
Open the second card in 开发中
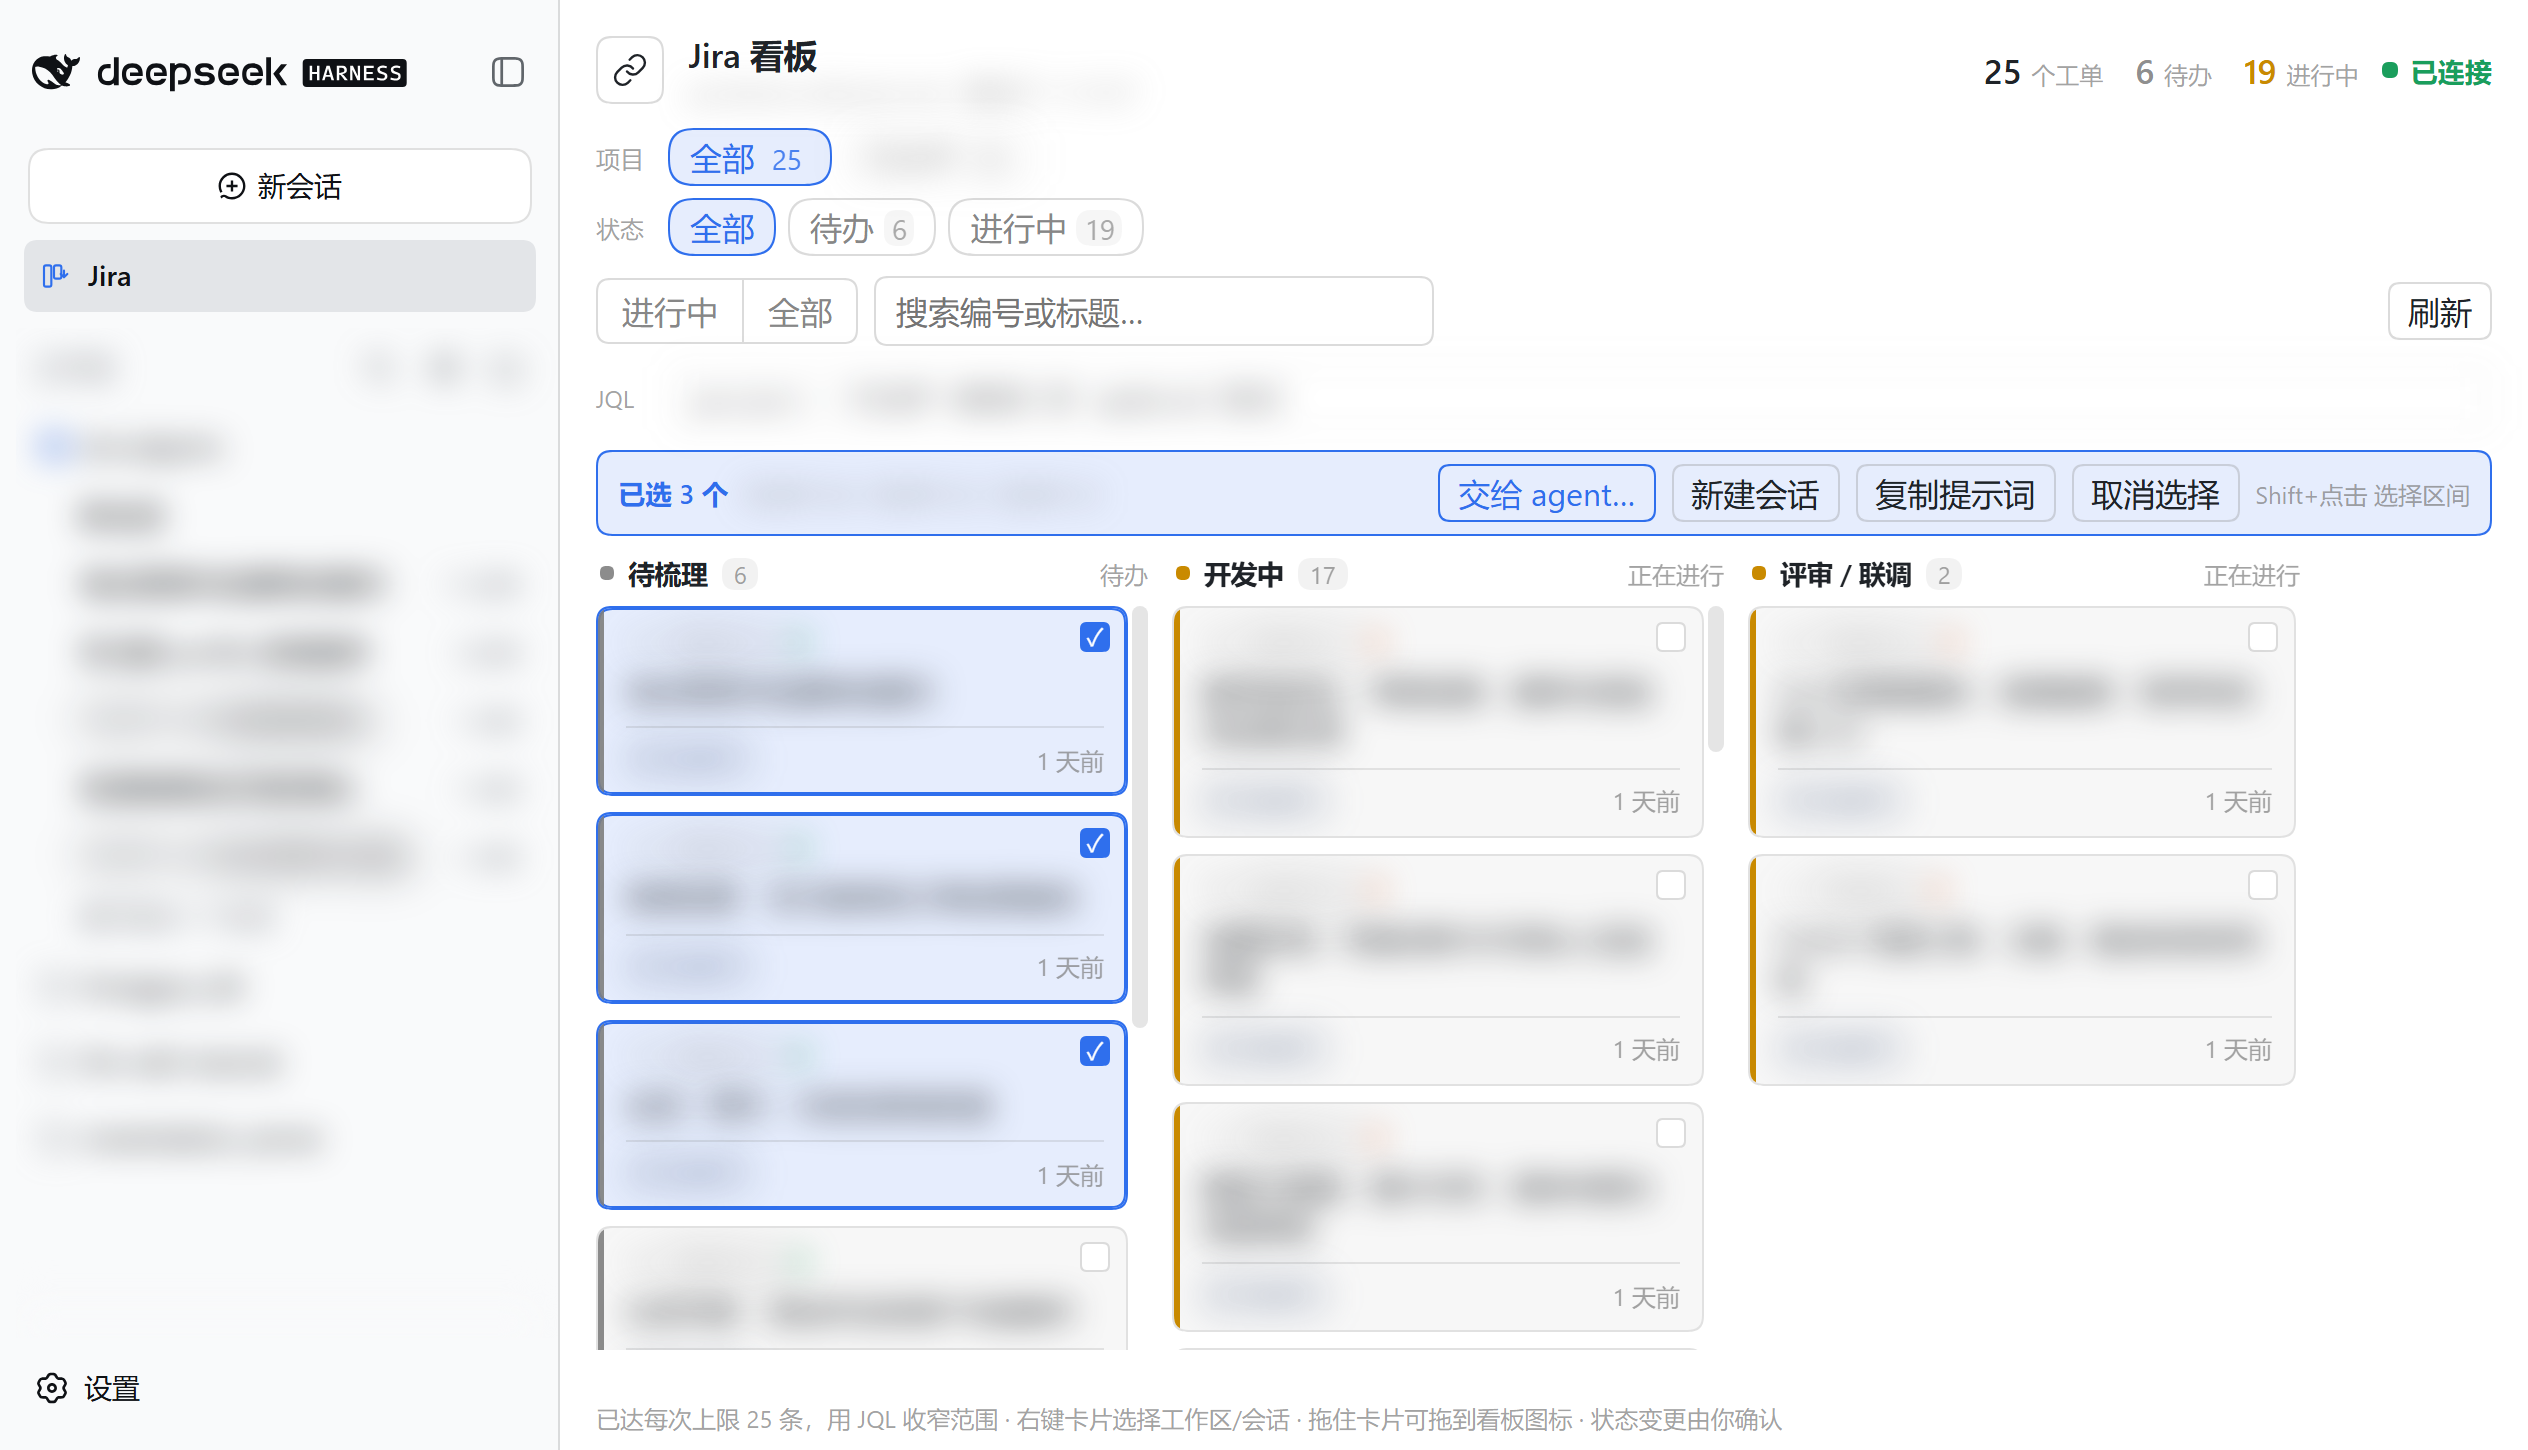tap(1437, 969)
